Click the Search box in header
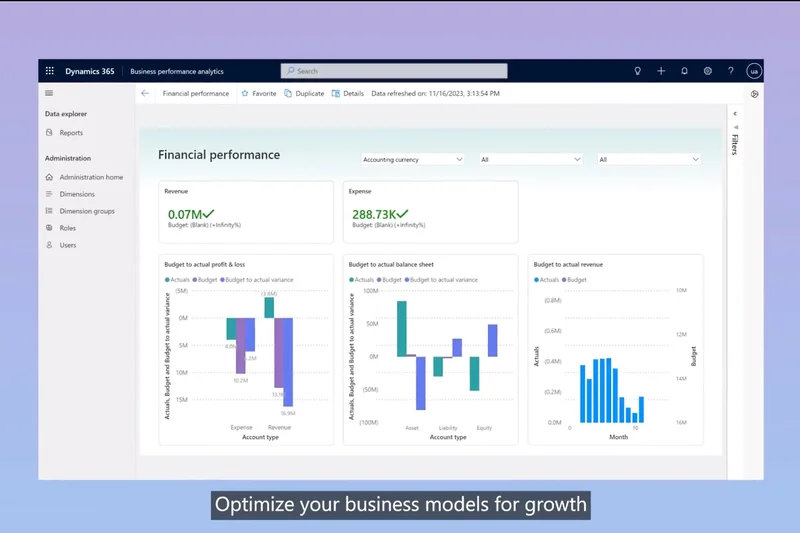The height and width of the screenshot is (533, 800). (394, 71)
